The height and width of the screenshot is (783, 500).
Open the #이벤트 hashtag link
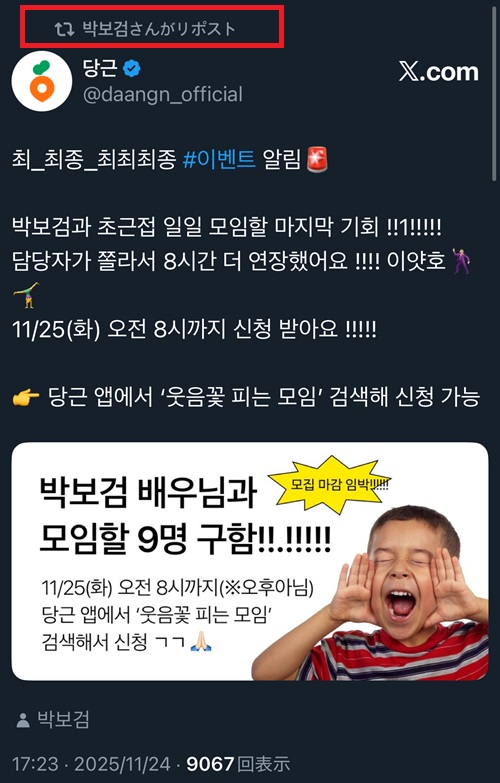click(x=219, y=160)
